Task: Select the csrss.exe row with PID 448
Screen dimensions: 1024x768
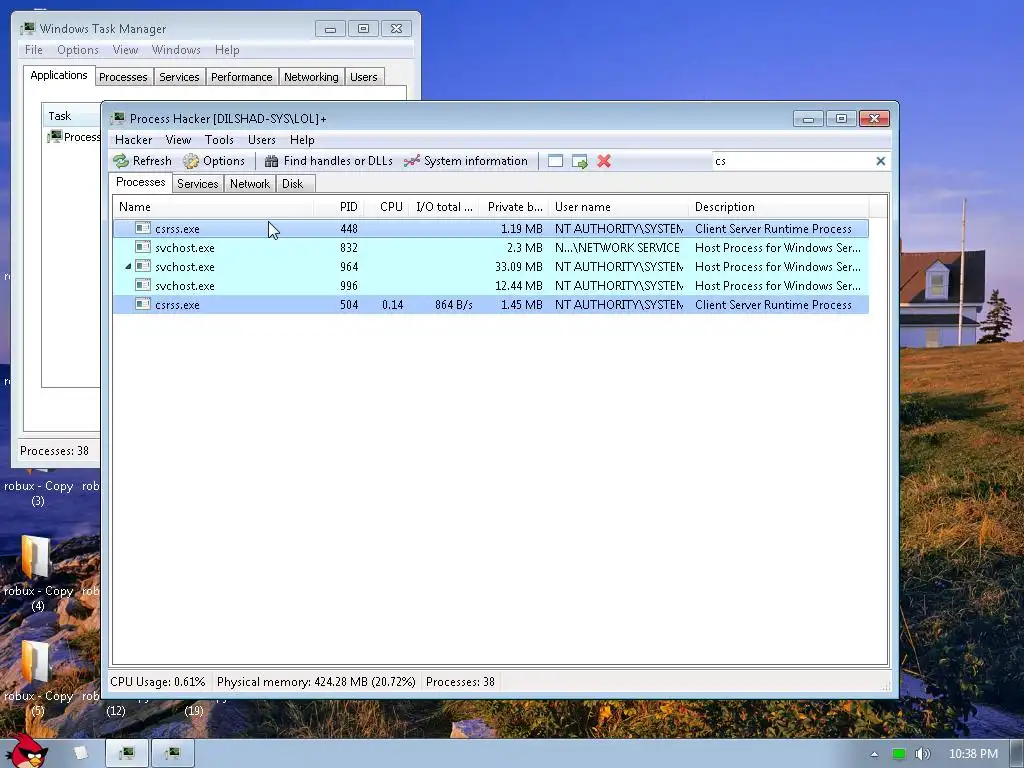Action: 490,229
